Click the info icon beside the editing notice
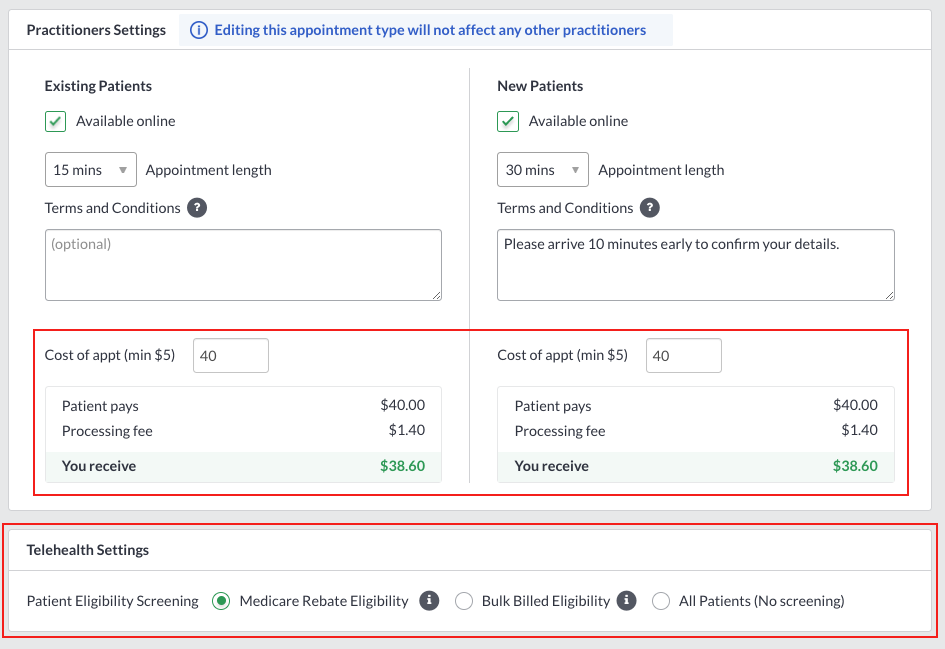The image size is (945, 649). (199, 30)
